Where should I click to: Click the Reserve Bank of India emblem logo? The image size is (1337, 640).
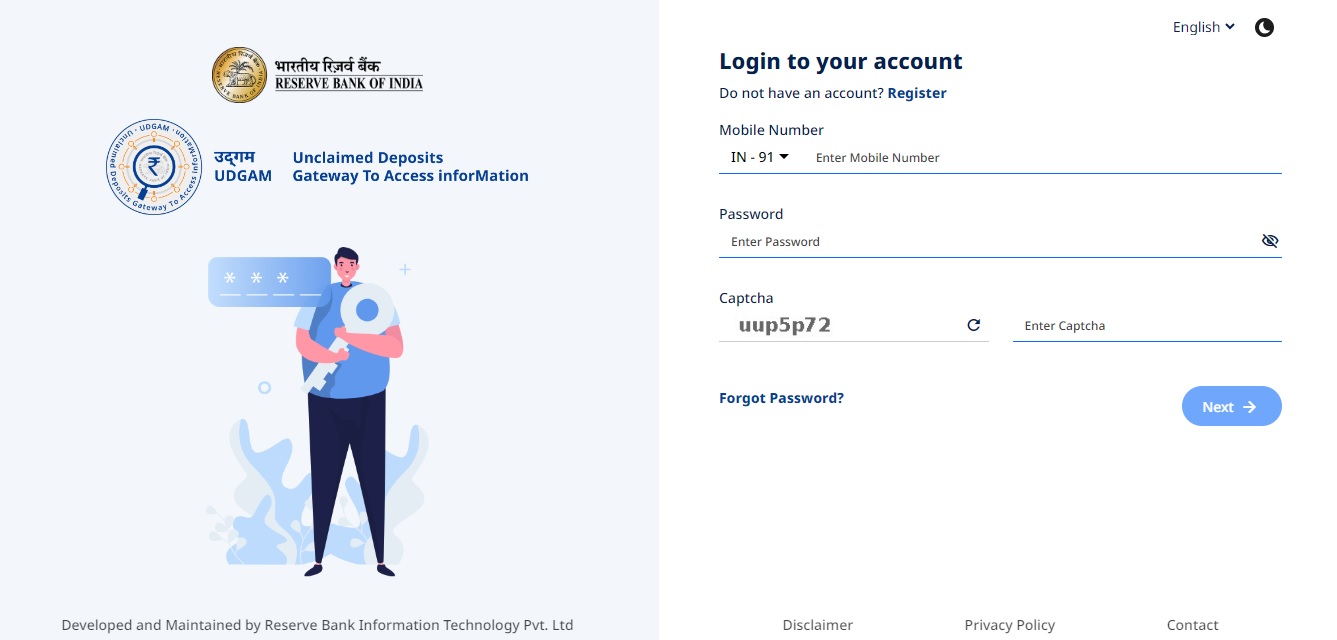(x=240, y=74)
